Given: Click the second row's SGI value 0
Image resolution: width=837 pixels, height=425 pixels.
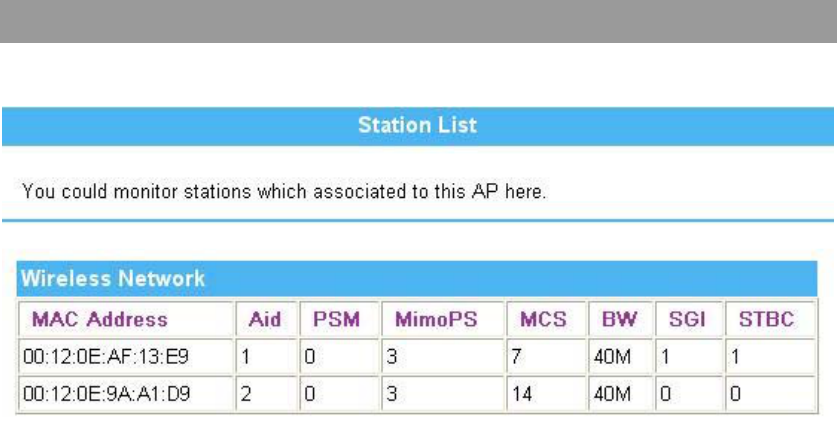Looking at the screenshot, I should pyautogui.click(x=689, y=393).
